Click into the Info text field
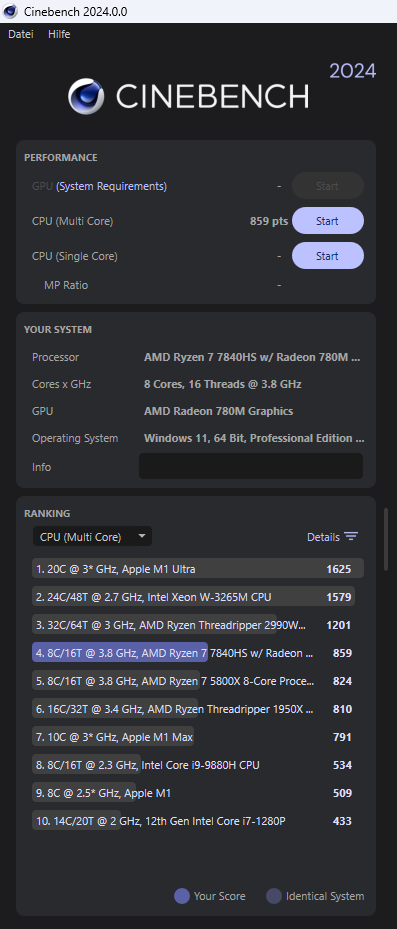The image size is (397, 929). (x=251, y=466)
